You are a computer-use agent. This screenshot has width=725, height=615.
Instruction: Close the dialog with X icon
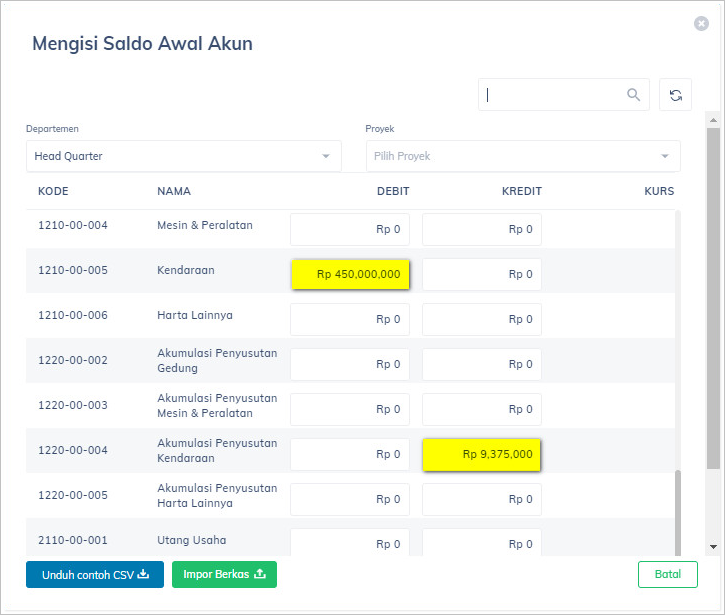(x=701, y=23)
